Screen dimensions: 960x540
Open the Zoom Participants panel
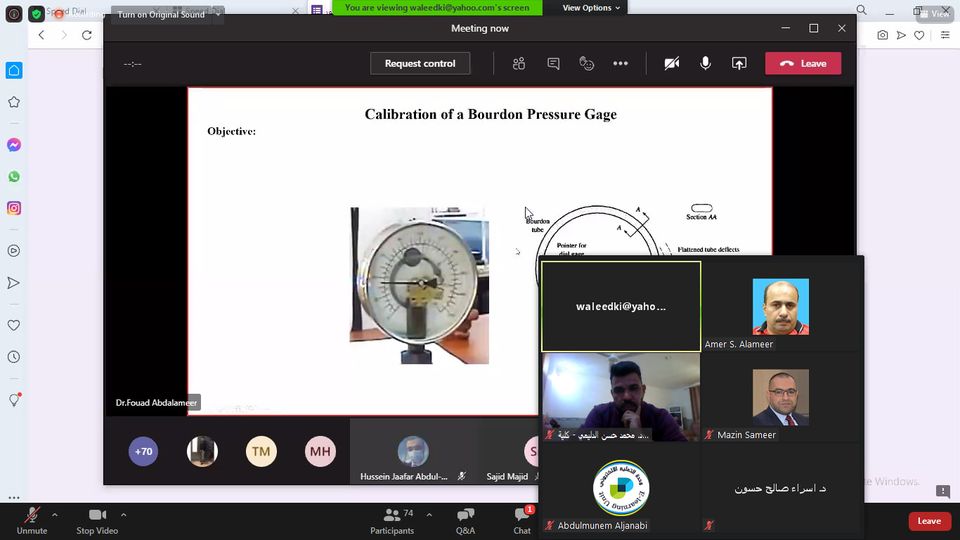392,519
